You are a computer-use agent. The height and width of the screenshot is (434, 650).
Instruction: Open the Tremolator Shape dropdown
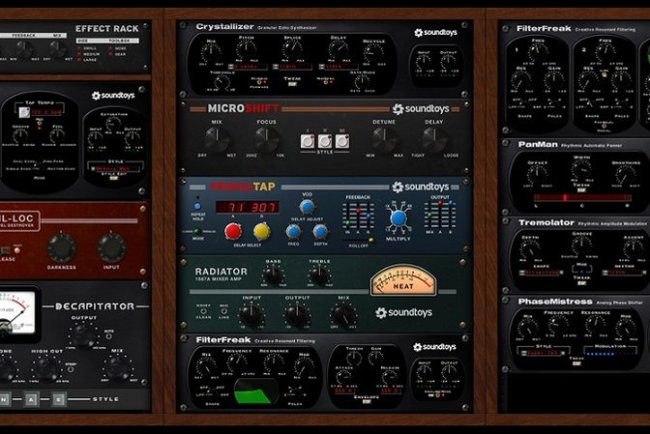click(x=541, y=273)
